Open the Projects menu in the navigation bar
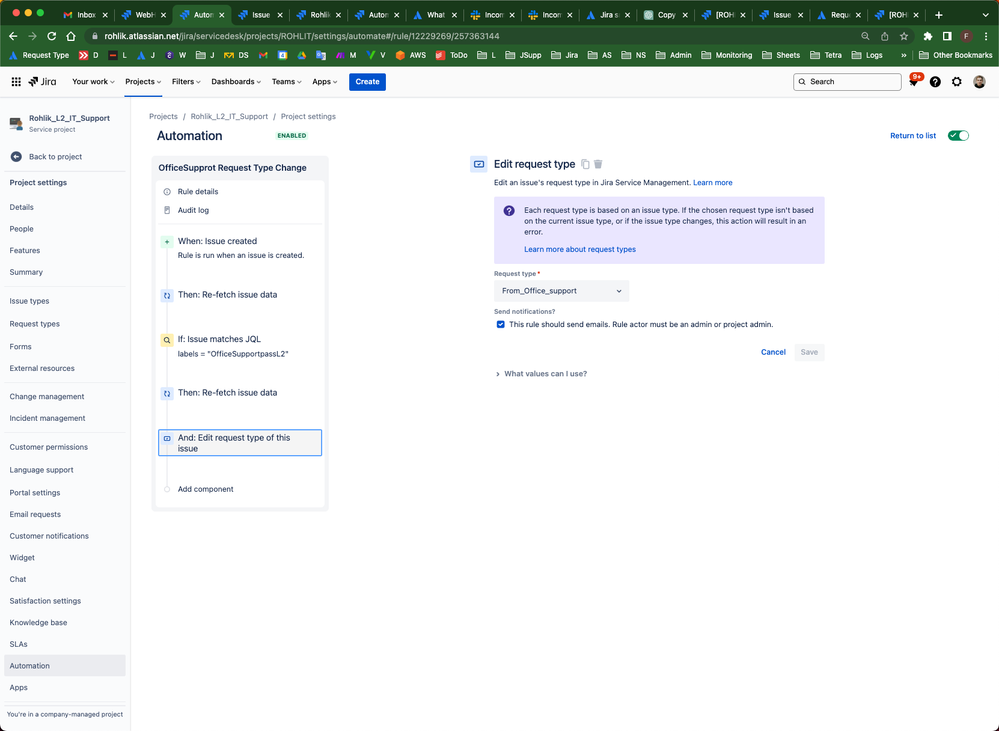The width and height of the screenshot is (999, 731). pos(142,82)
